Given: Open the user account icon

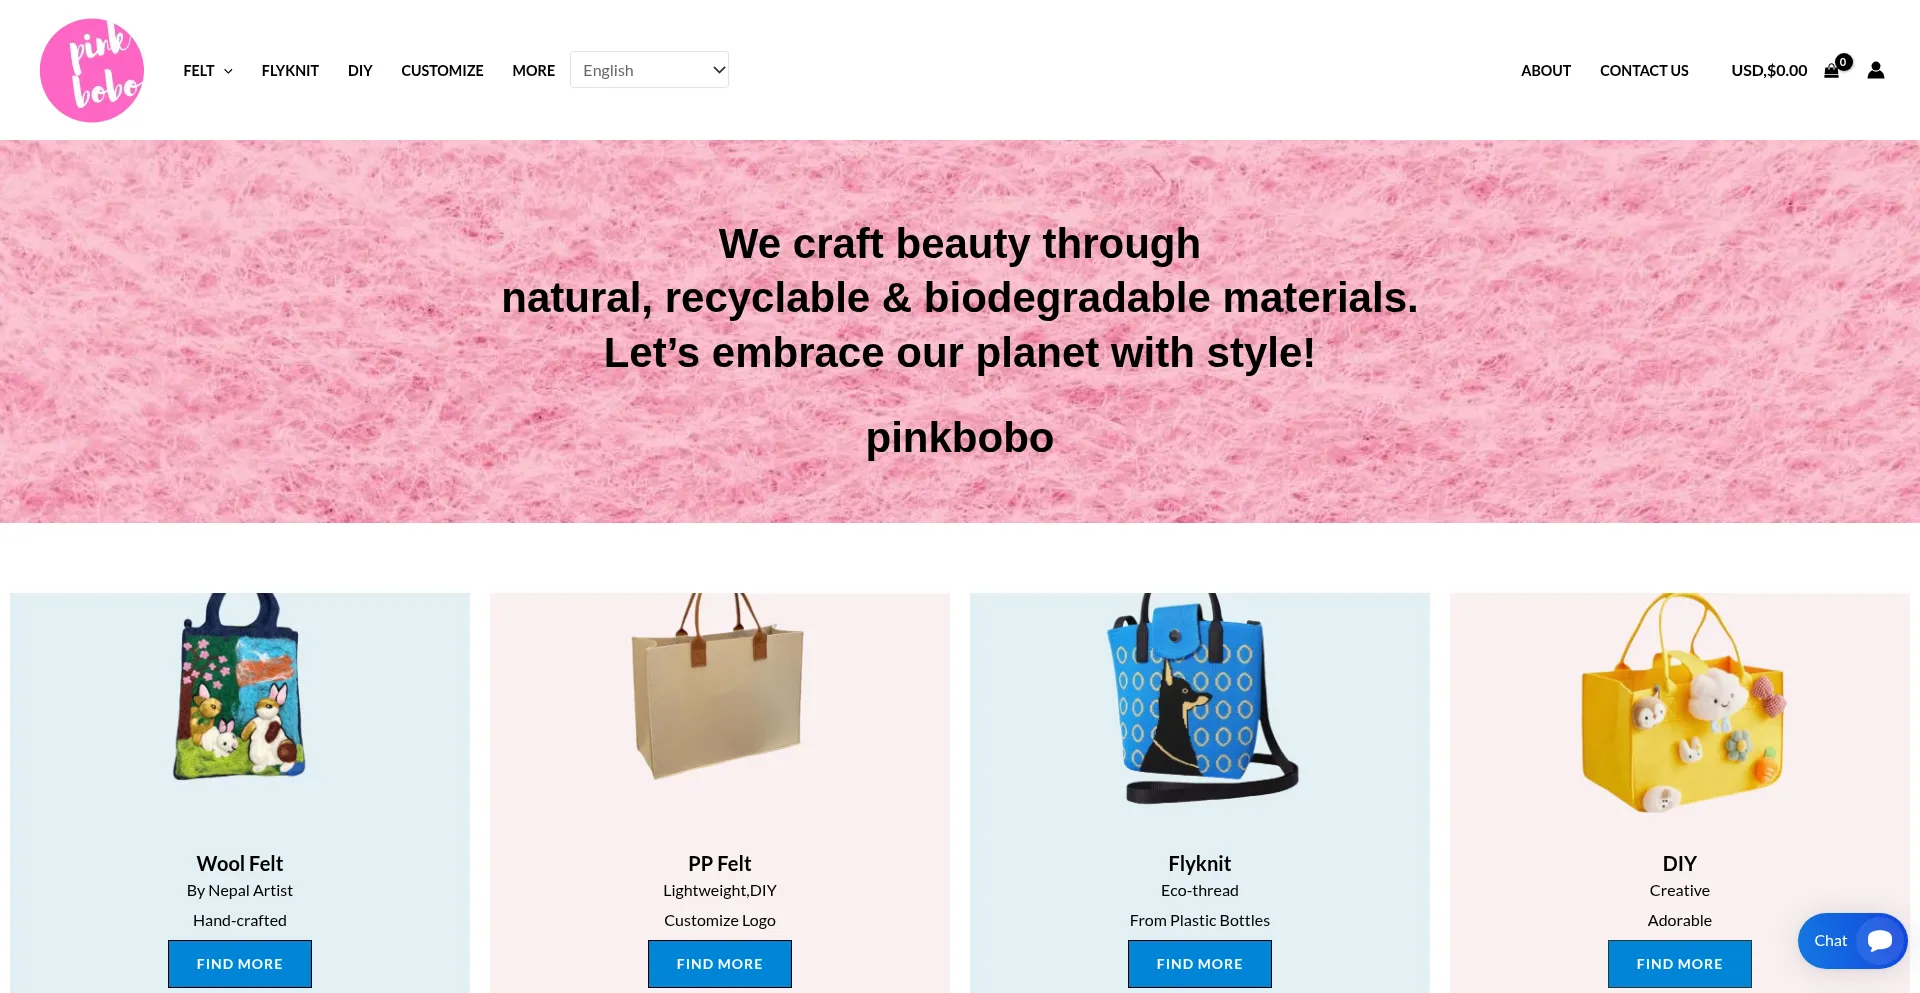Looking at the screenshot, I should [1876, 70].
